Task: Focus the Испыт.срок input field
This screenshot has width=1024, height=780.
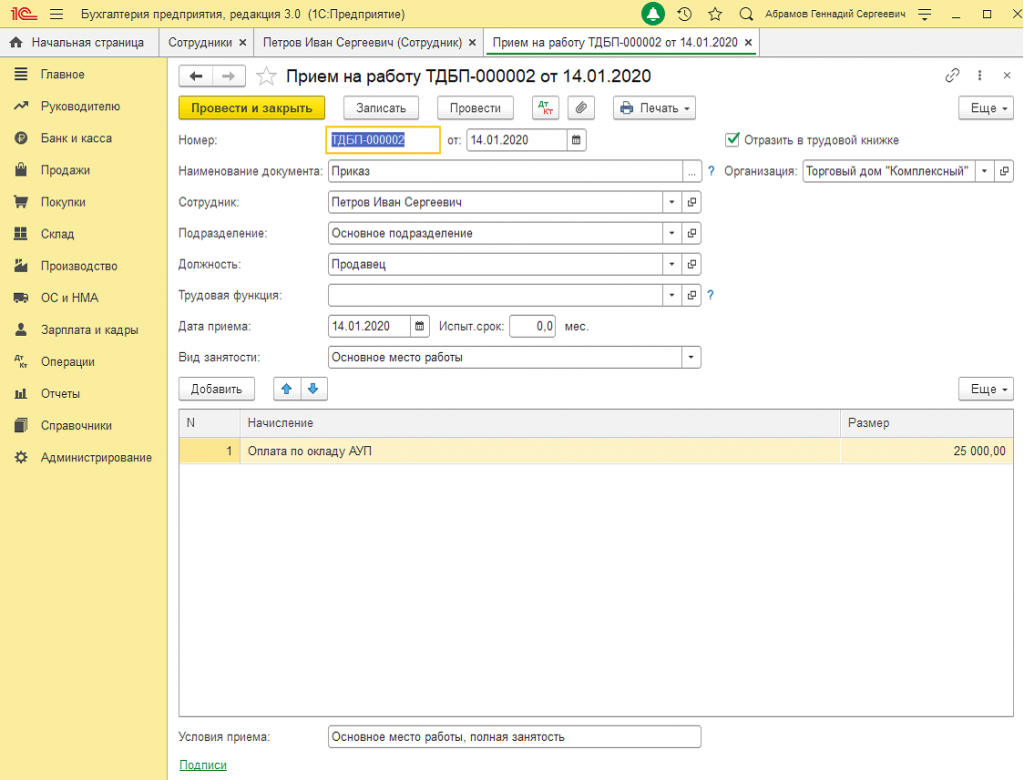Action: point(532,326)
